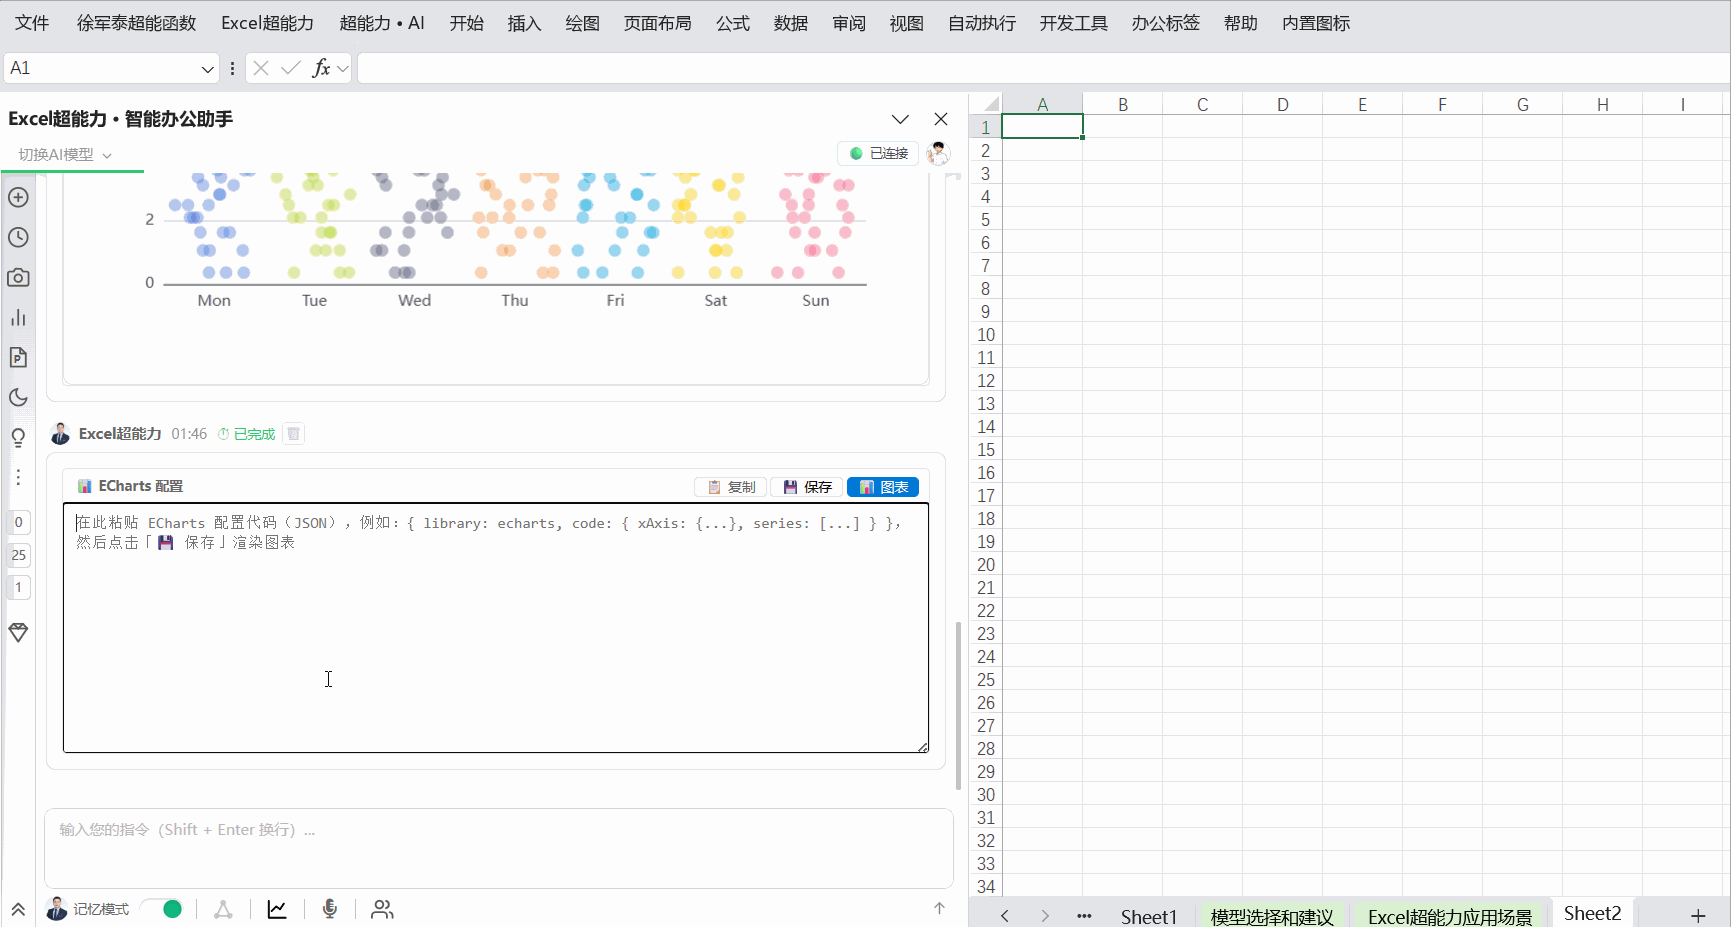Click the ECharts config JSON text area

point(496,628)
